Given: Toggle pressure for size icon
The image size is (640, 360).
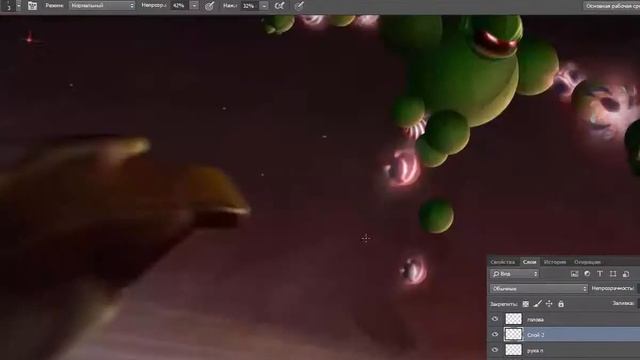Looking at the screenshot, I should 299,6.
